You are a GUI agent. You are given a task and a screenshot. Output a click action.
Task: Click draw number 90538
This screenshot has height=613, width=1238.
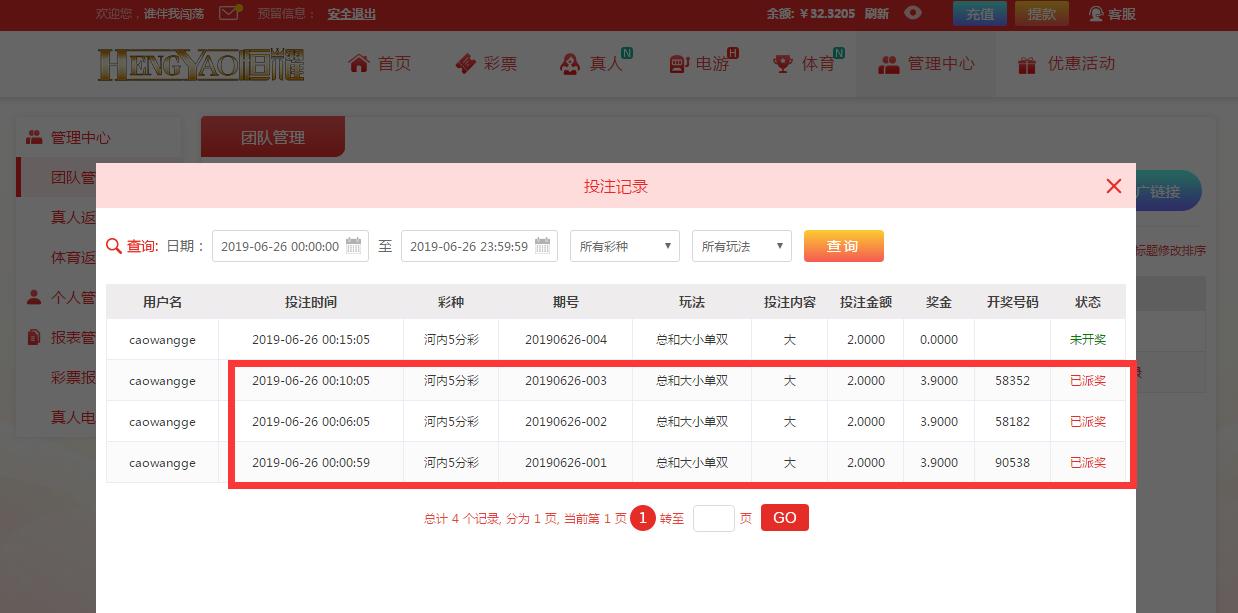pos(1012,463)
